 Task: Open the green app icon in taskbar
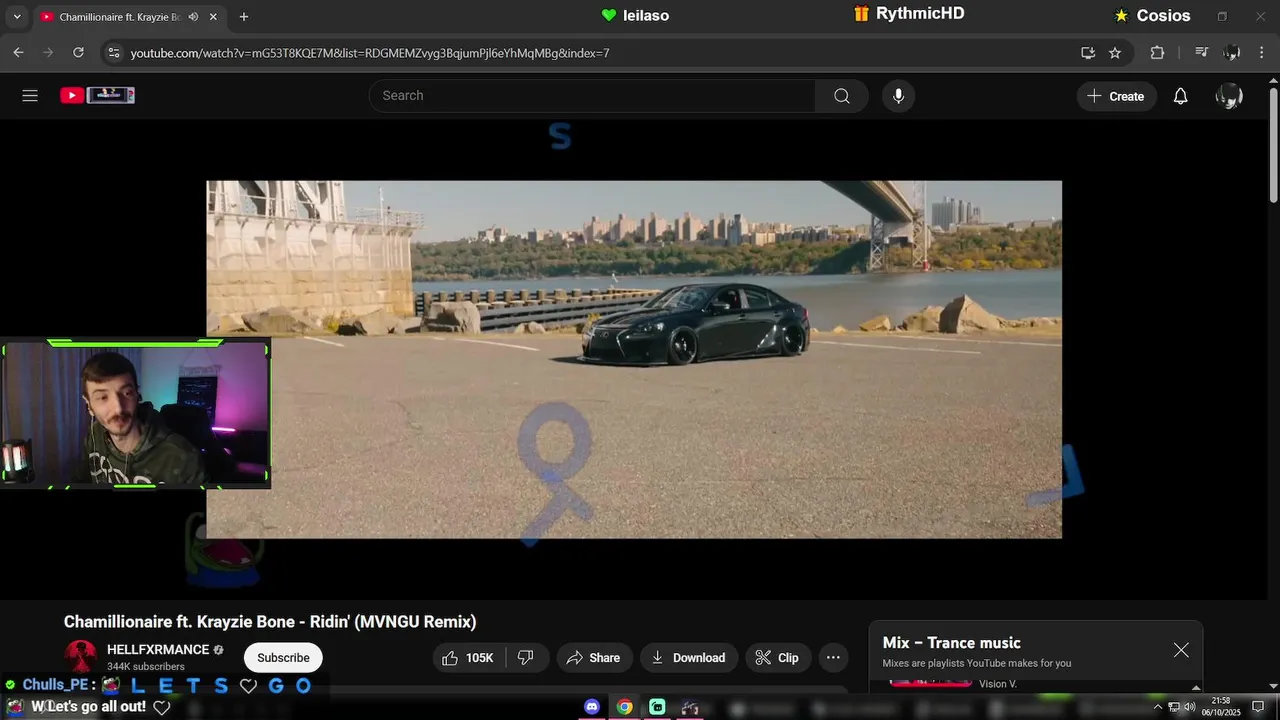click(657, 707)
